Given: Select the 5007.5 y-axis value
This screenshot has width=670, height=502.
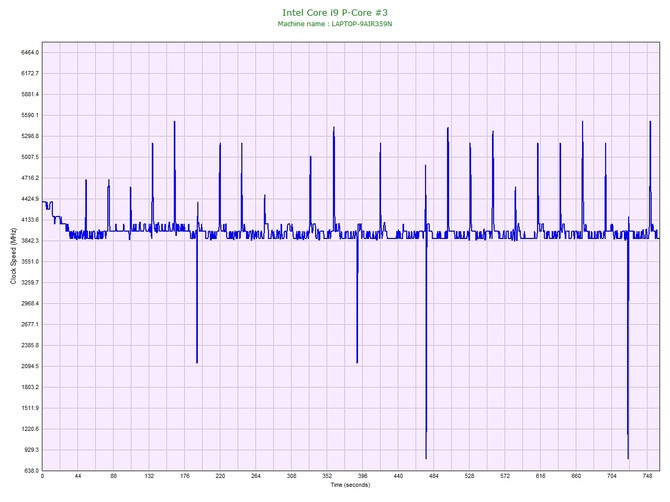Looking at the screenshot, I should coord(30,157).
